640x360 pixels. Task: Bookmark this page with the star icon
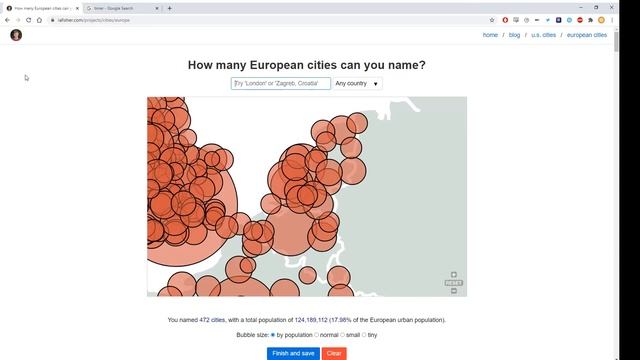tap(492, 20)
